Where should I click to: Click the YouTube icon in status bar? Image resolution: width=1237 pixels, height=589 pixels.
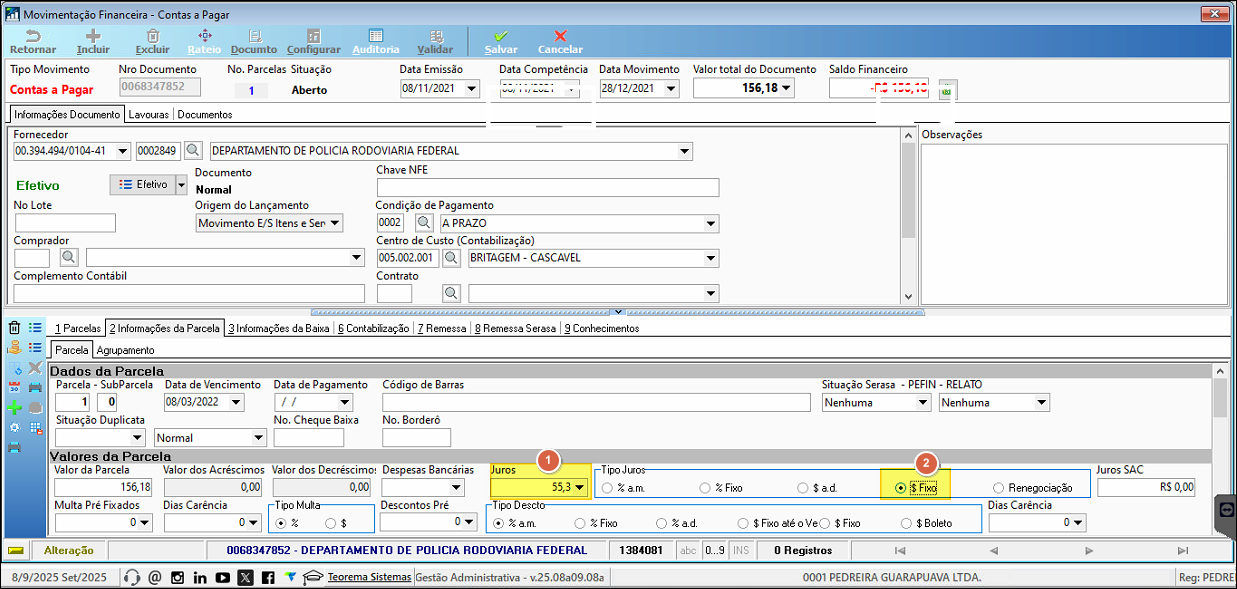coord(222,577)
